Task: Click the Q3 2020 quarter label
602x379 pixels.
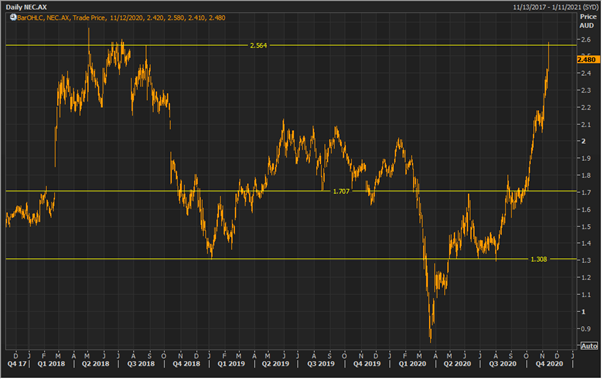Action: point(502,364)
